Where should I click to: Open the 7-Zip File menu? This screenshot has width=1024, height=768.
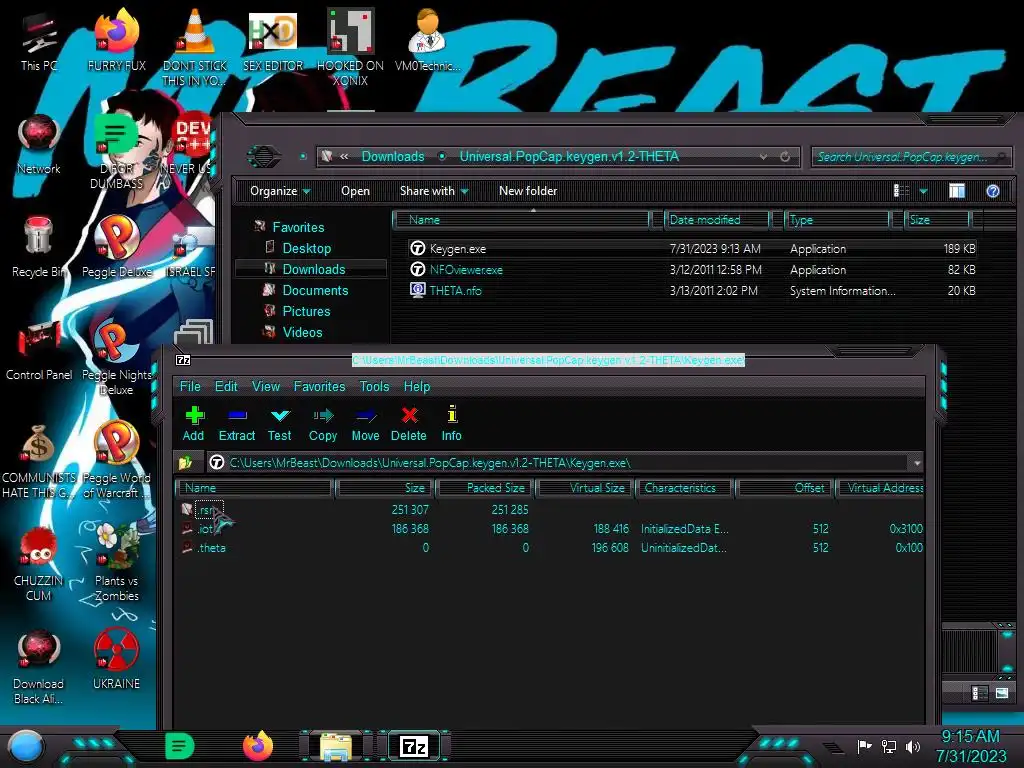(x=190, y=386)
